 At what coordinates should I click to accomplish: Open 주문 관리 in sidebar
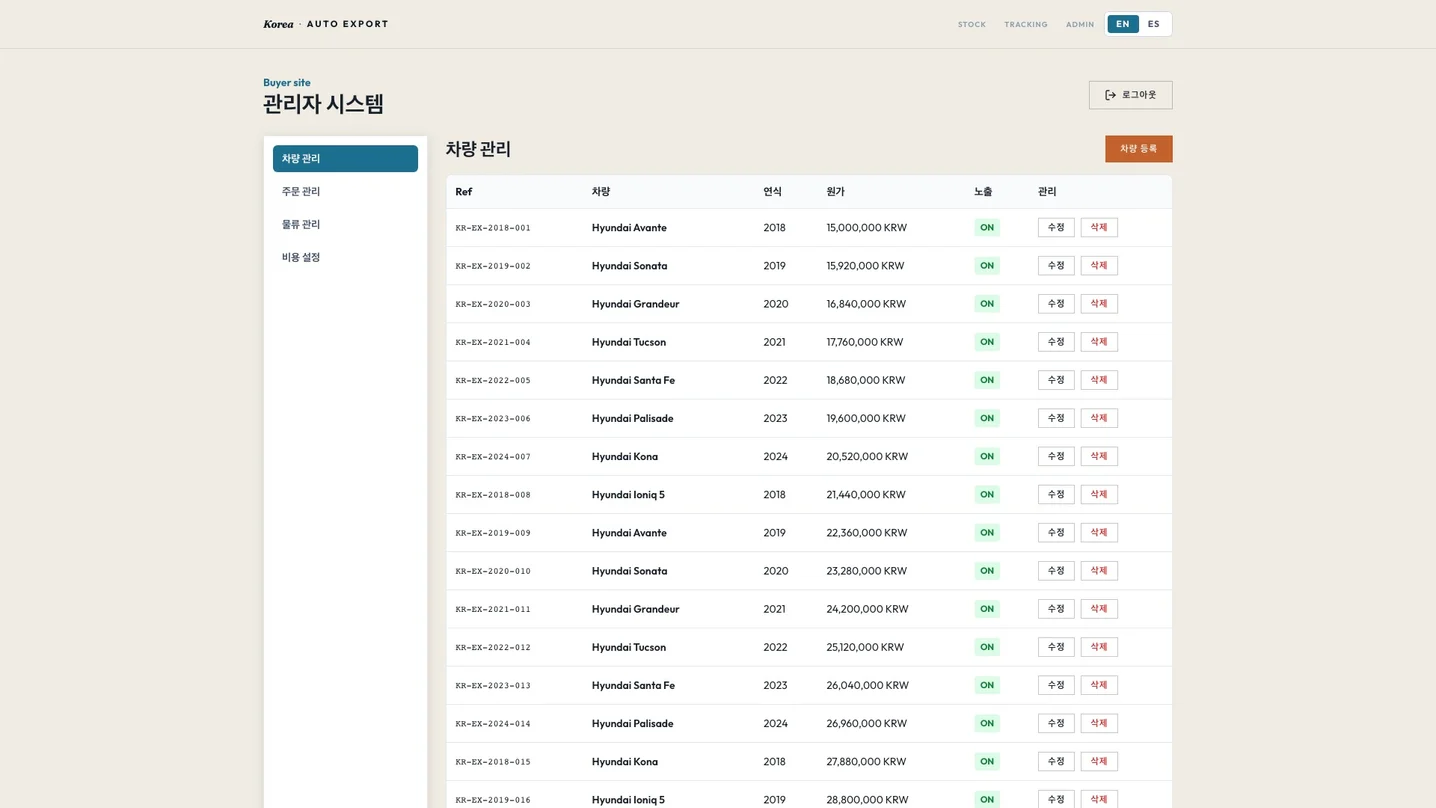click(x=345, y=191)
